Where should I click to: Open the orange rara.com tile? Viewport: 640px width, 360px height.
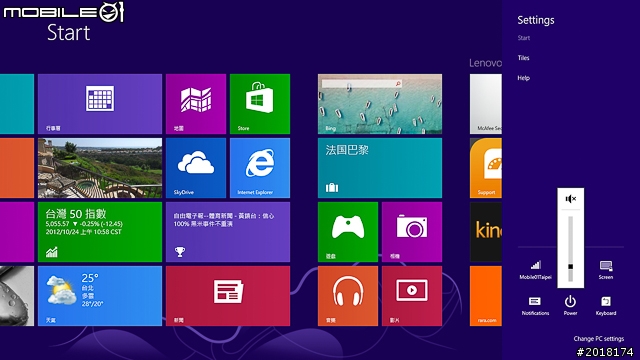486,296
